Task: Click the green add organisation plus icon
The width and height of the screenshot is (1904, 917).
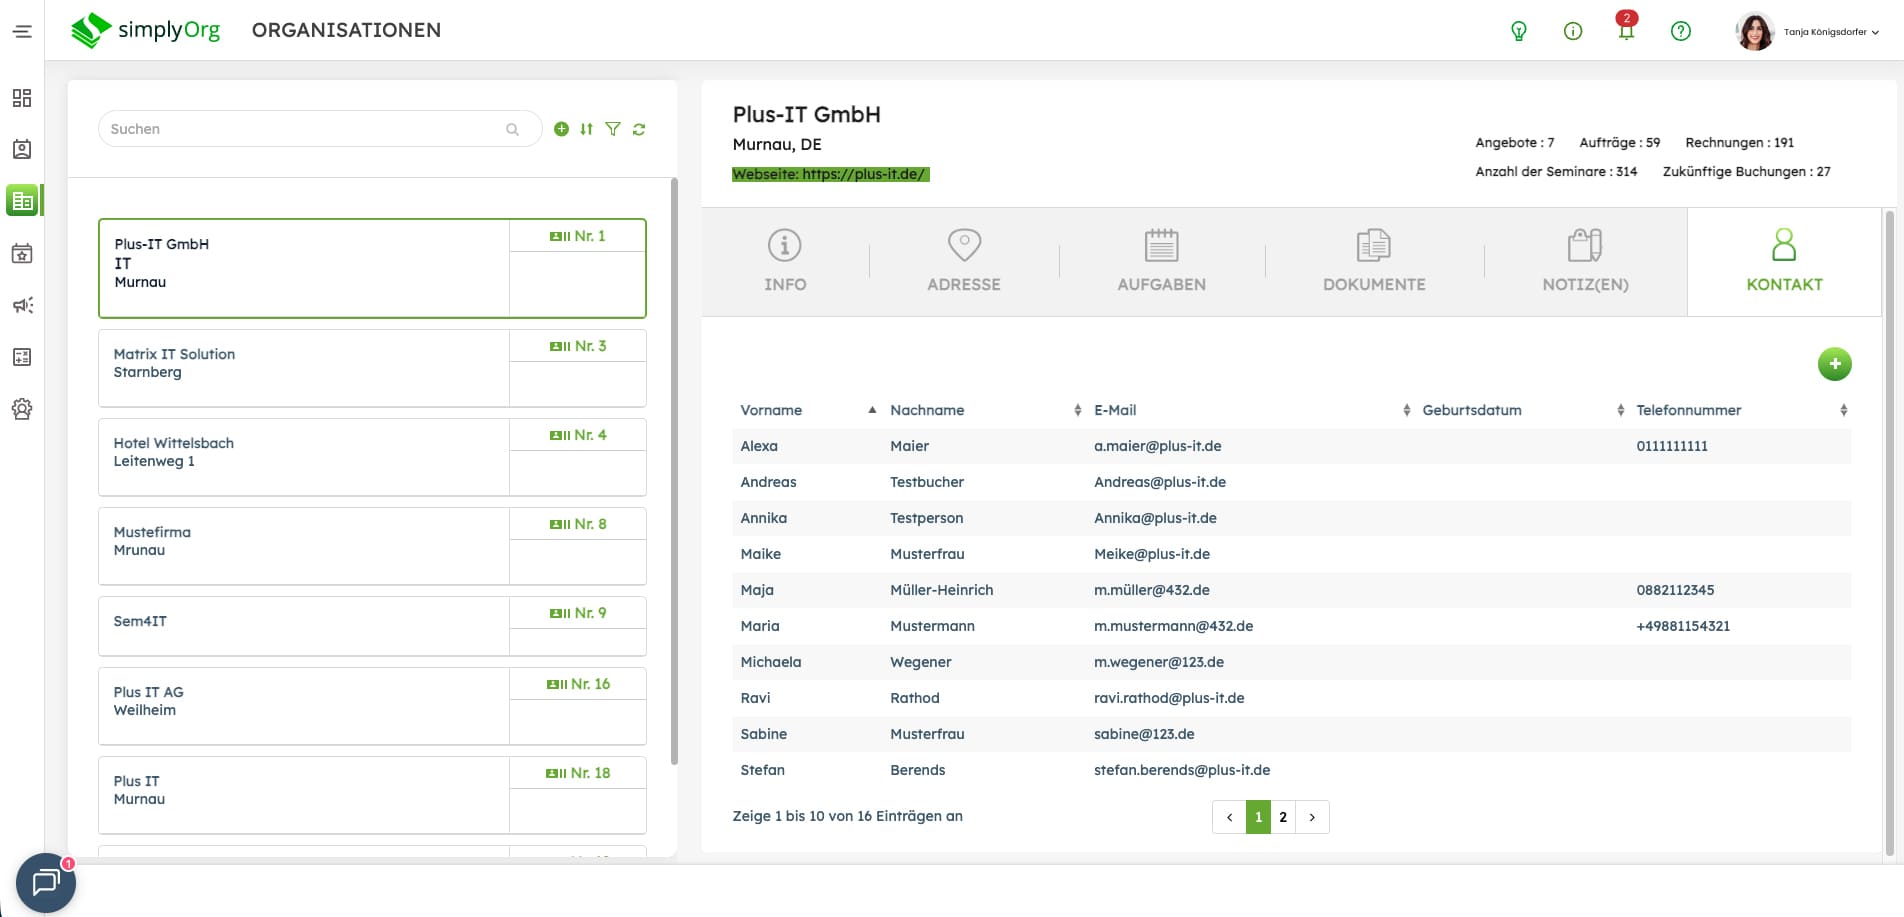Action: (x=561, y=129)
